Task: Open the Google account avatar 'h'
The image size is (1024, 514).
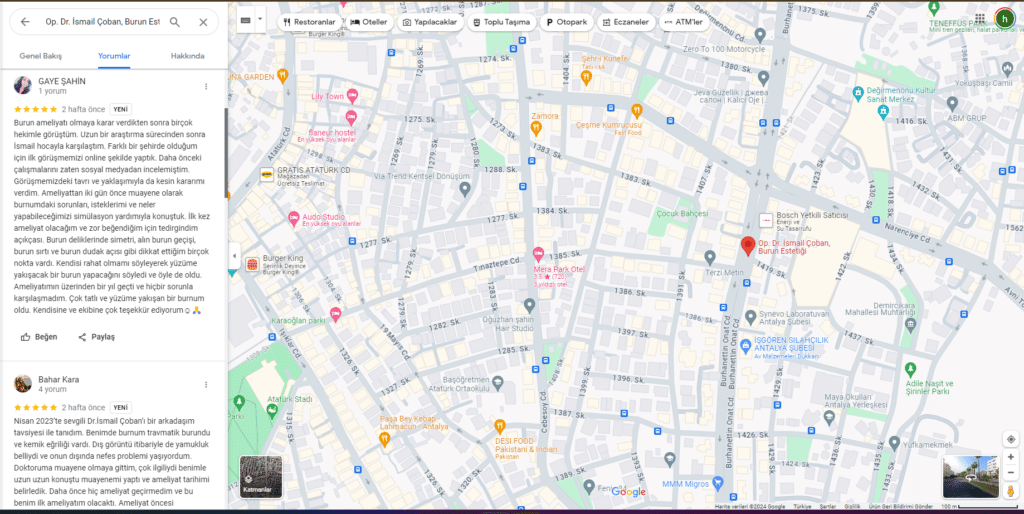Action: click(1004, 19)
